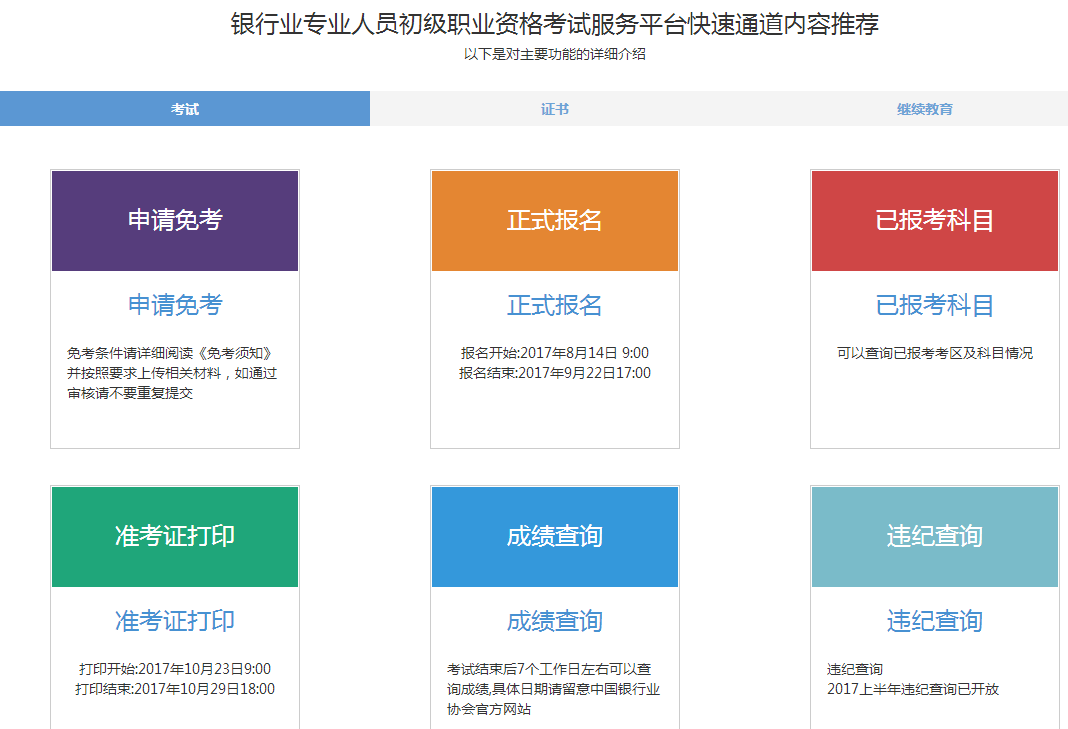The height and width of the screenshot is (729, 1068).
Task: Open the 申请免考 blue text link
Action: [175, 305]
